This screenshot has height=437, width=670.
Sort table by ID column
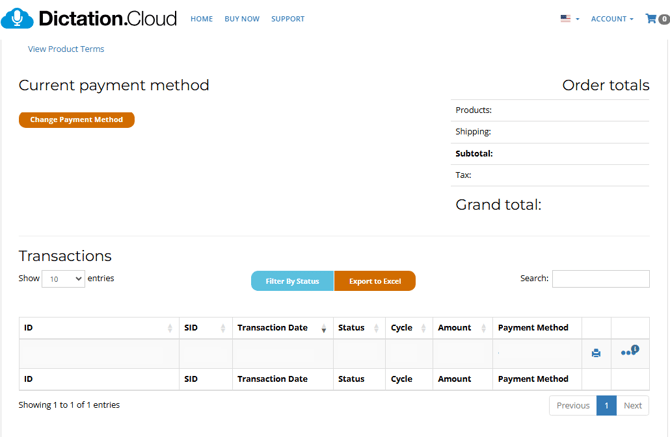pos(98,328)
